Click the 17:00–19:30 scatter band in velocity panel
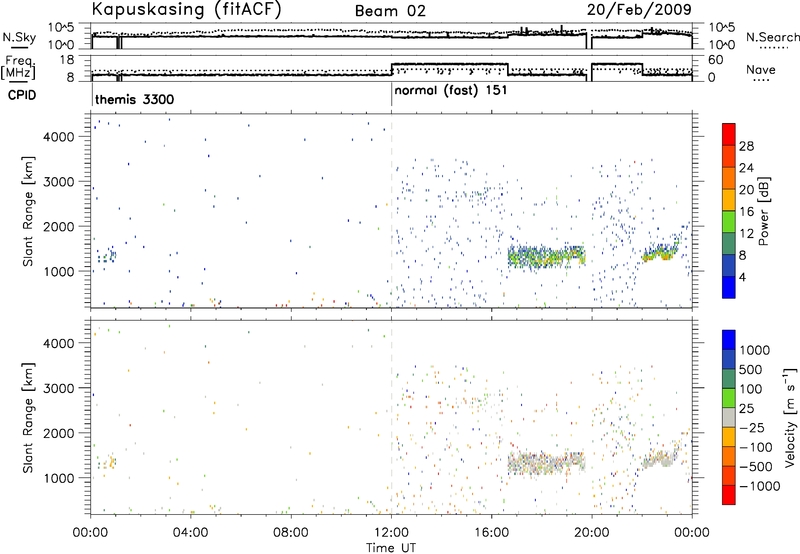Image resolution: width=800 pixels, height=554 pixels. (546, 464)
